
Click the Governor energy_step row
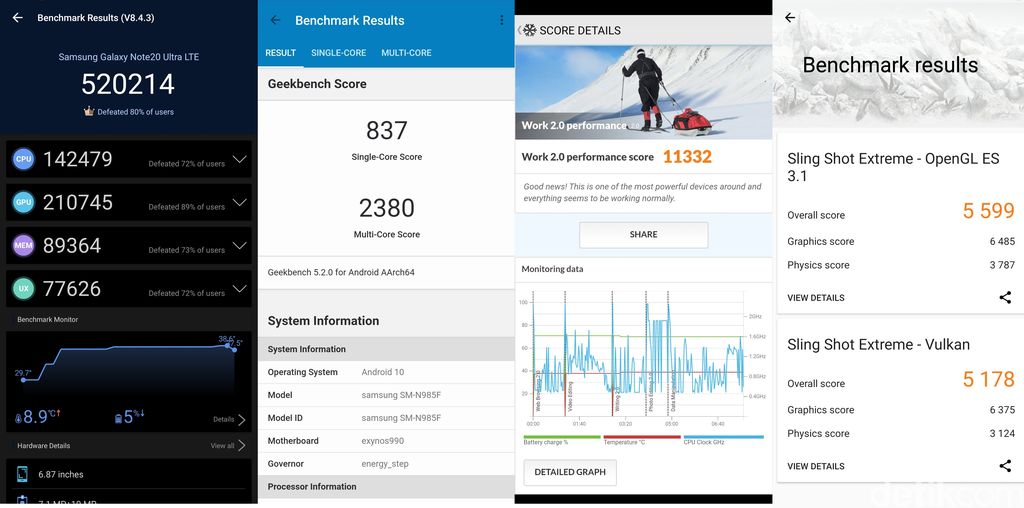pos(386,464)
